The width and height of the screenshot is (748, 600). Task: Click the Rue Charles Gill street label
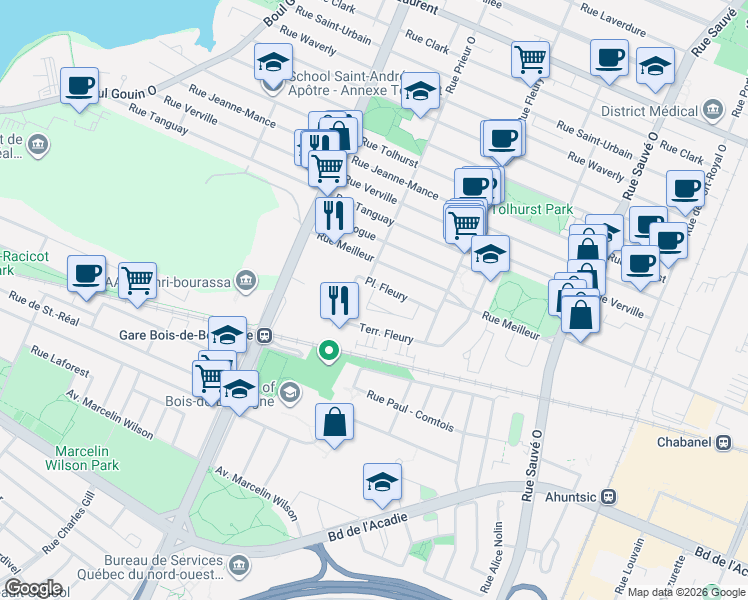point(68,523)
